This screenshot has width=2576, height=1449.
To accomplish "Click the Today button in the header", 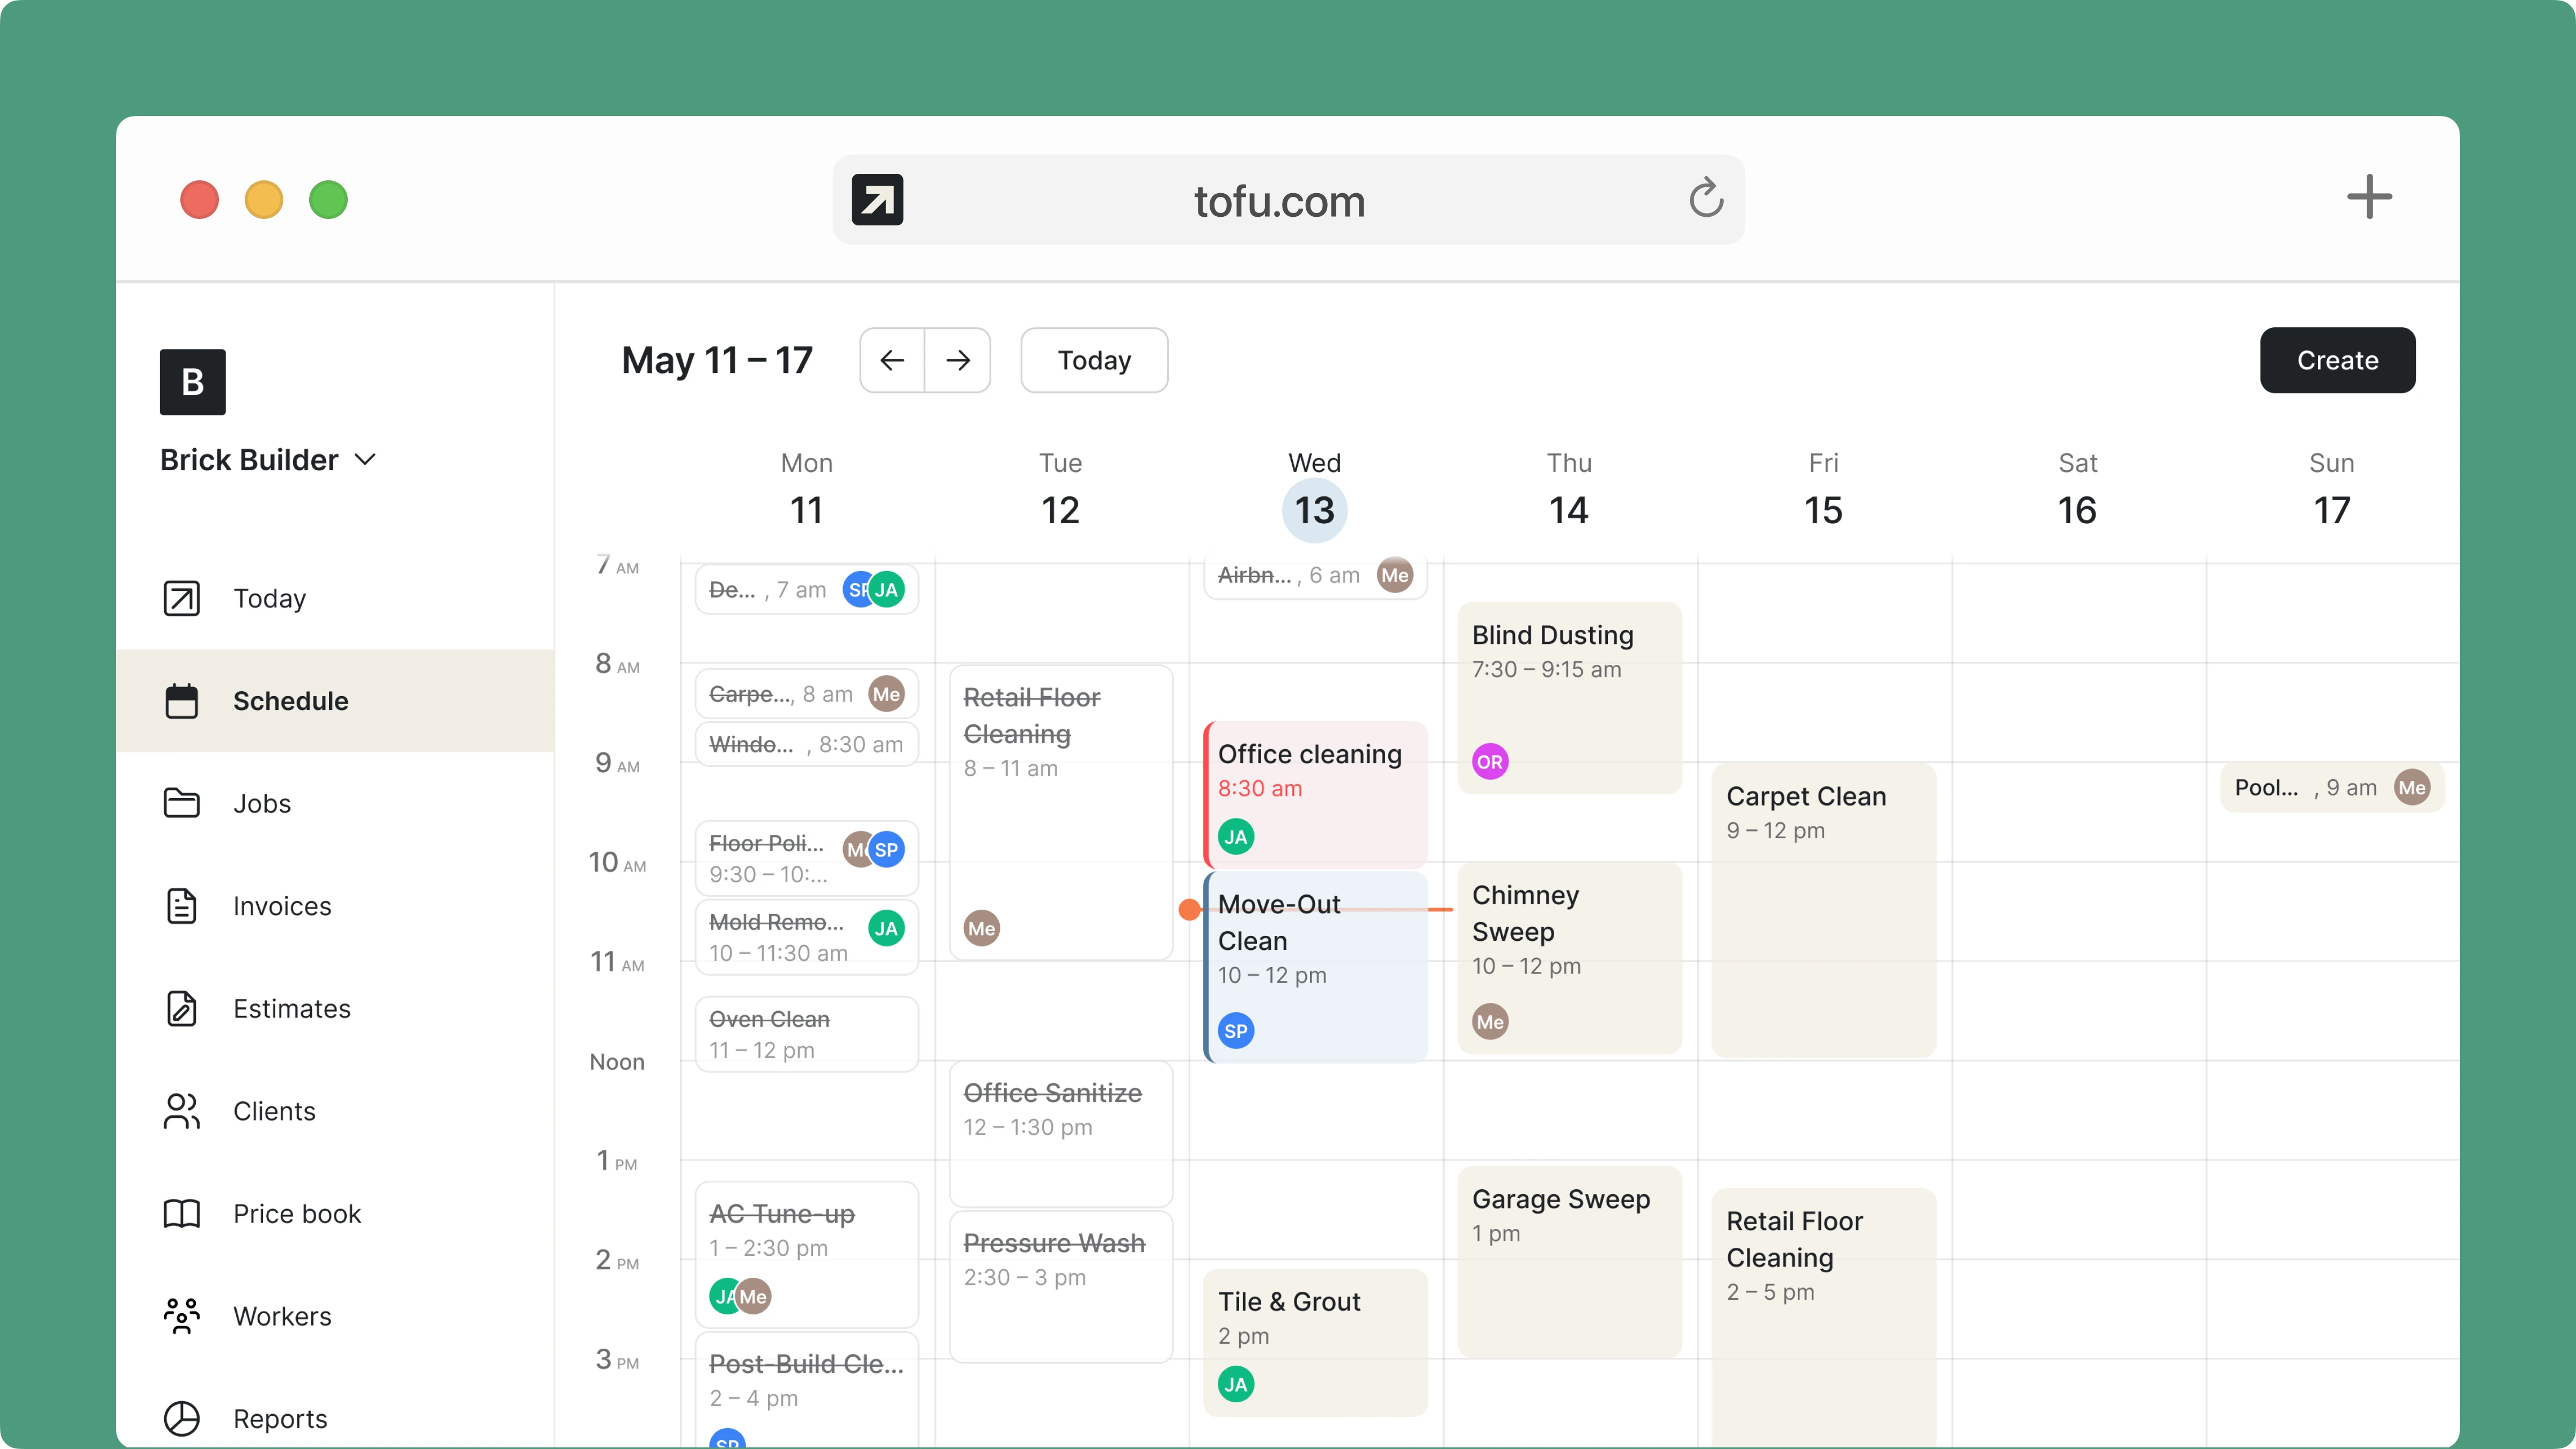I will tap(1094, 360).
